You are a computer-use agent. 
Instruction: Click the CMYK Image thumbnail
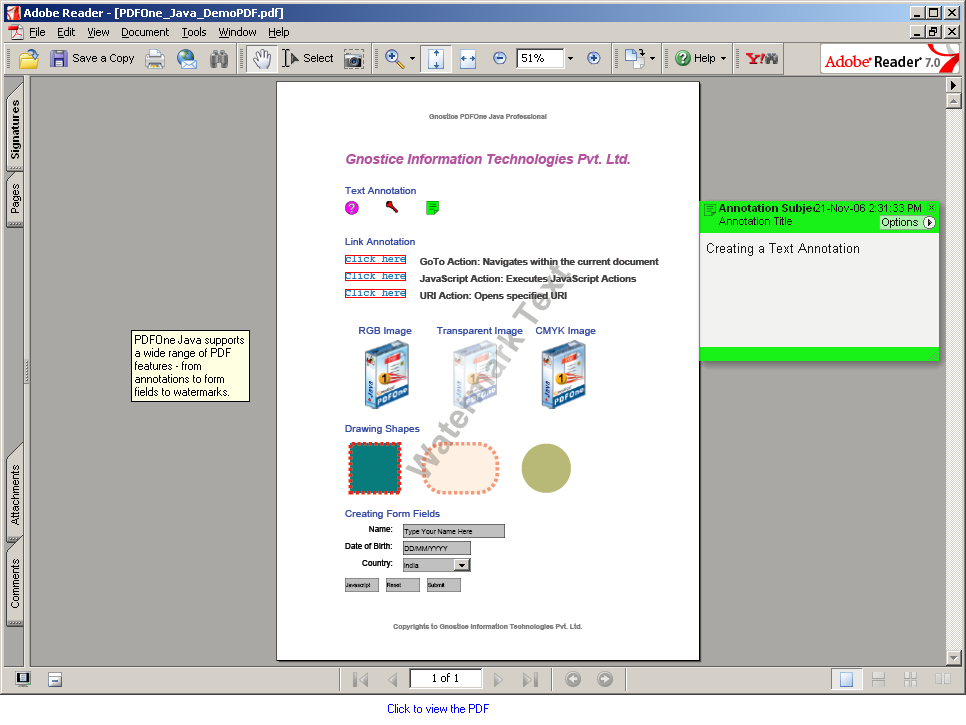[563, 375]
